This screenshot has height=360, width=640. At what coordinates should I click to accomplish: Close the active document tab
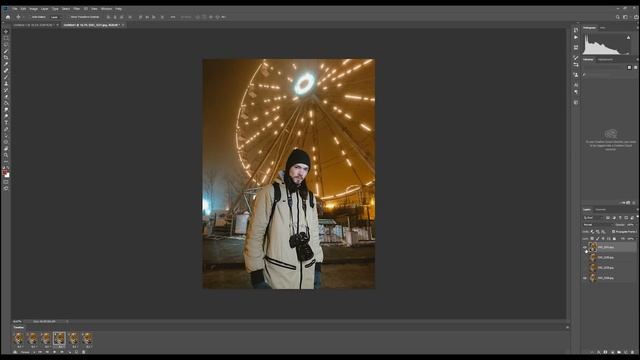tap(123, 25)
